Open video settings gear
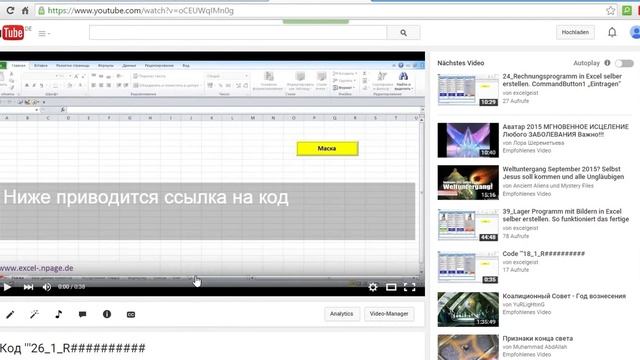The width and height of the screenshot is (640, 360). pyautogui.click(x=373, y=287)
